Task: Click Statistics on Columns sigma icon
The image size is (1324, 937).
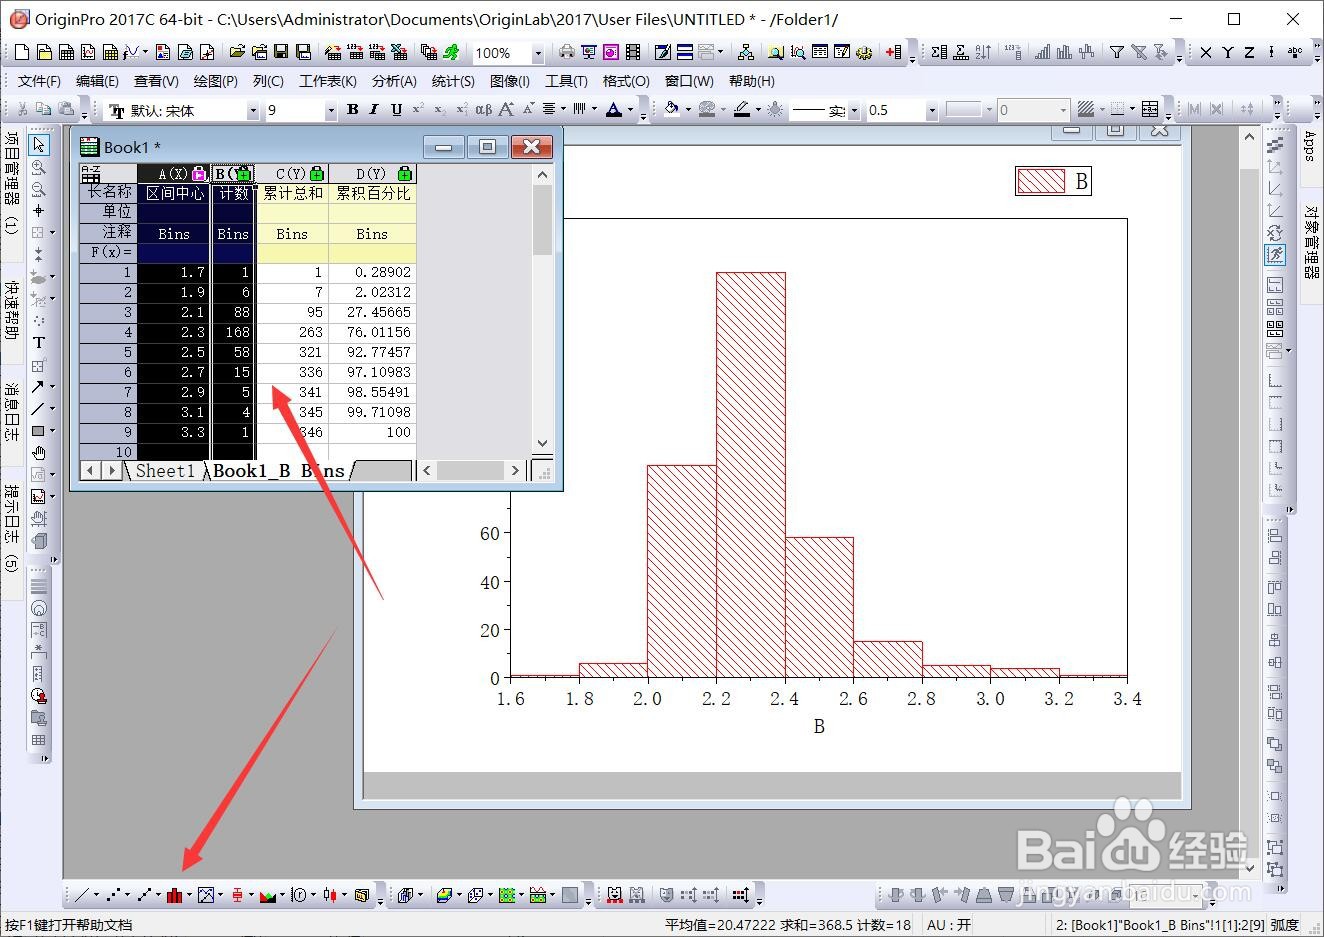Action: coord(938,52)
